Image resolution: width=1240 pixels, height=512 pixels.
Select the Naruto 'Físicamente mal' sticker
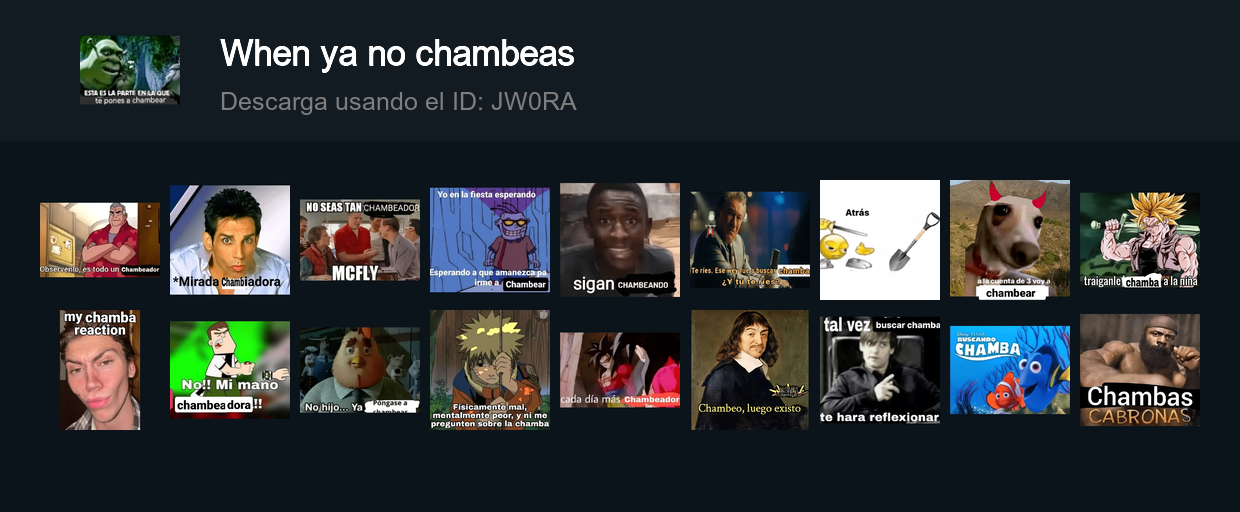tap(490, 370)
